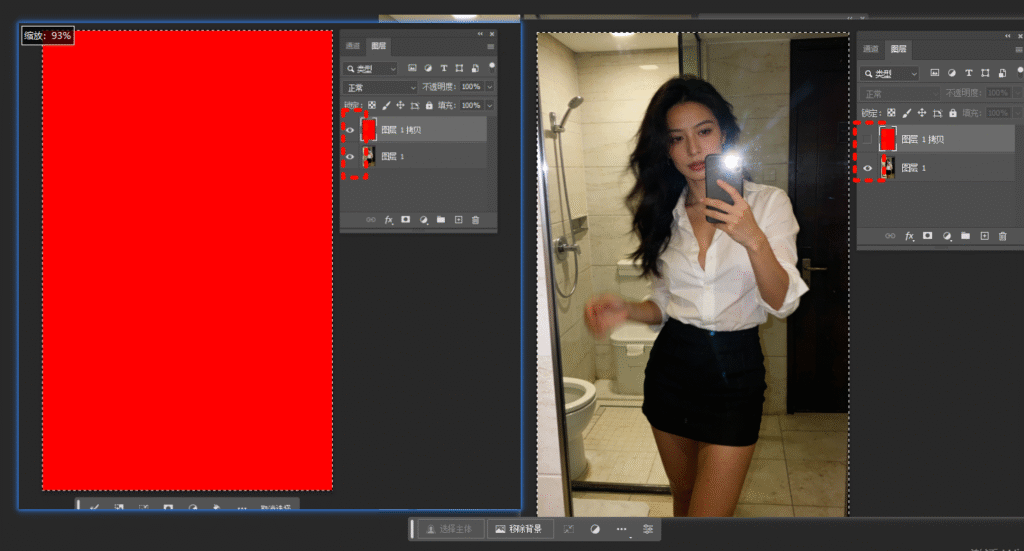The height and width of the screenshot is (551, 1024).
Task: Add adjustment layer in right layers panel
Action: 946,236
